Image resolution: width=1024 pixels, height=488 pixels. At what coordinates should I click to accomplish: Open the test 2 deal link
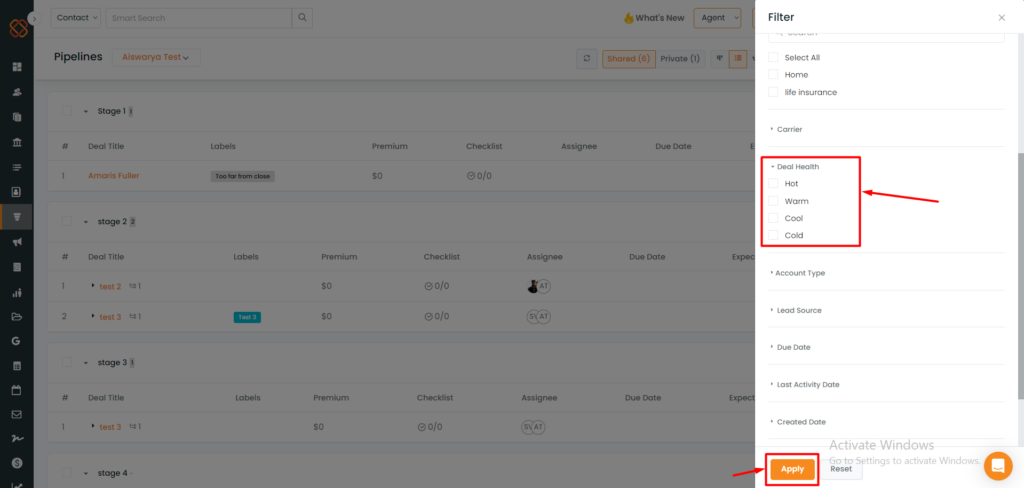110,286
